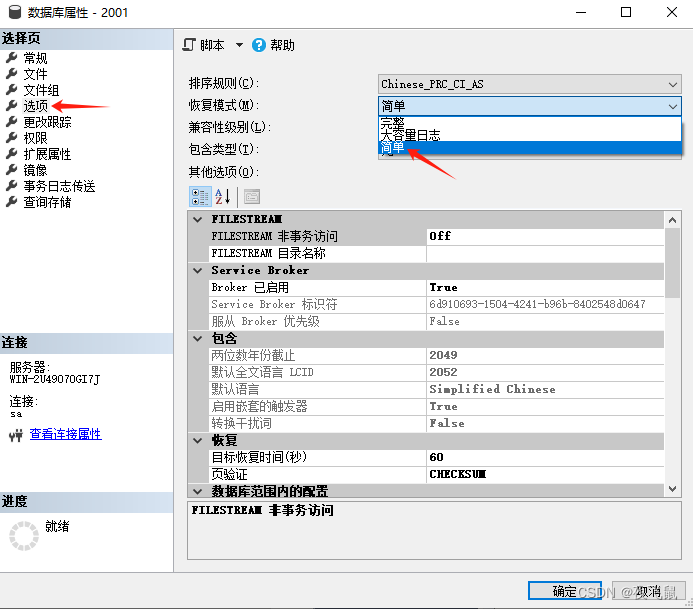Open the 更改跟踪 page
The height and width of the screenshot is (609, 693).
coord(47,122)
